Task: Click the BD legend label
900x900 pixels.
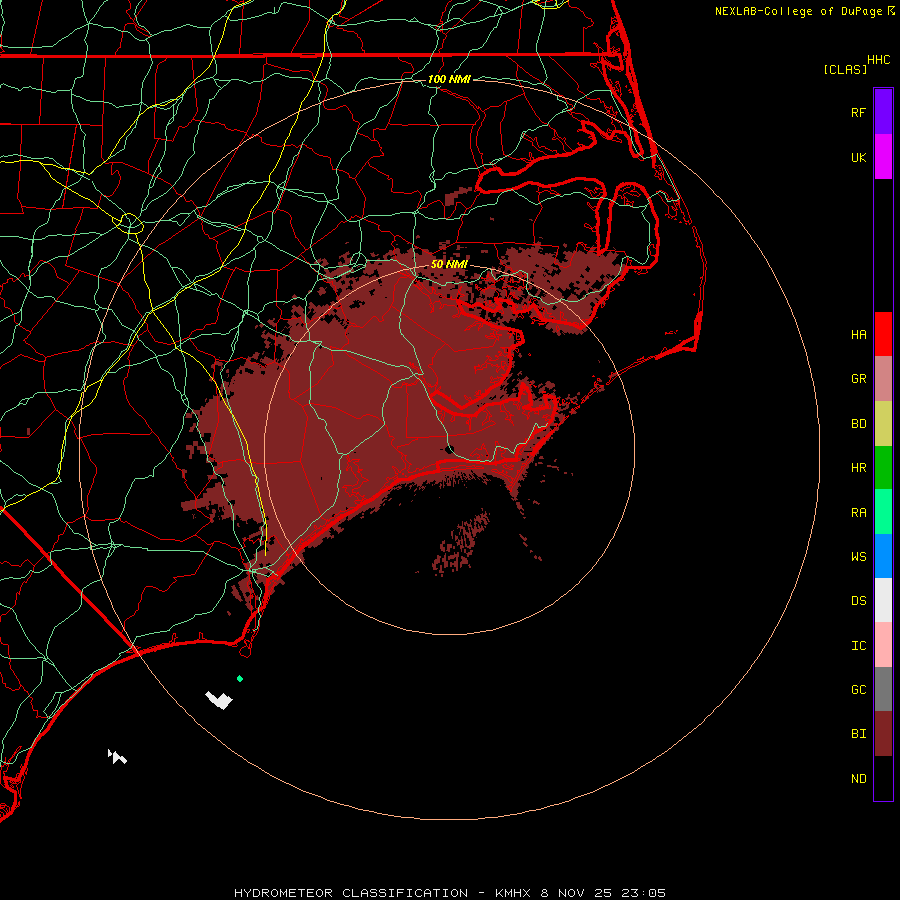Action: pos(858,424)
